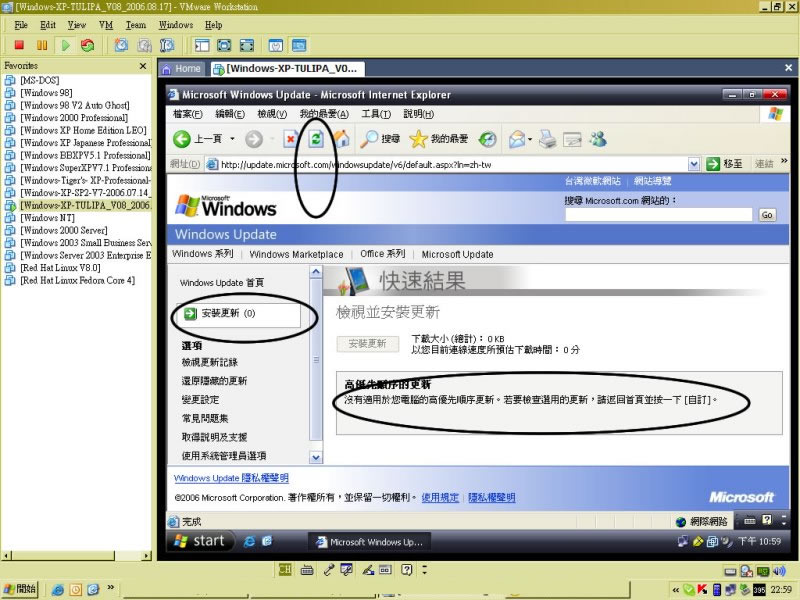The image size is (800, 600).
Task: Open 使用規定 footer link
Action: click(x=440, y=497)
